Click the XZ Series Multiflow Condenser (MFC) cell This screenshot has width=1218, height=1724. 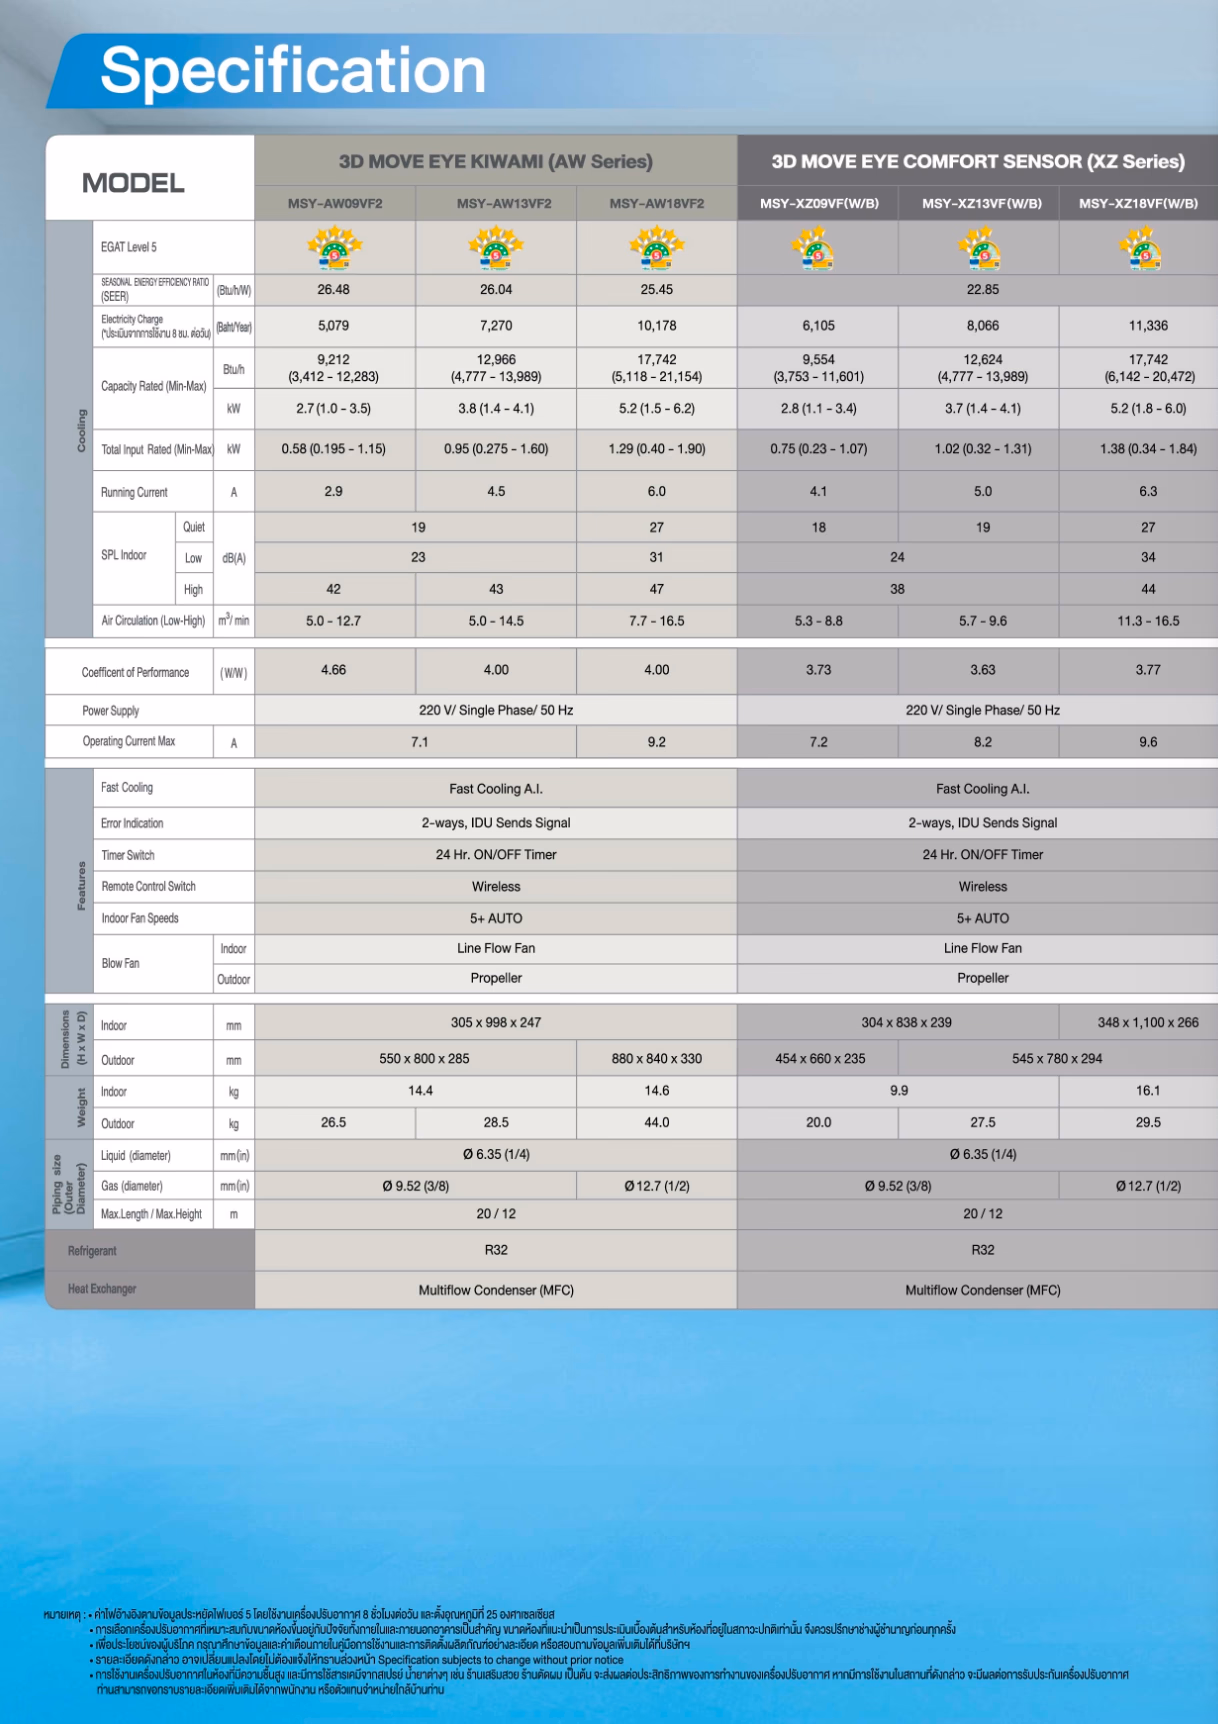982,1290
